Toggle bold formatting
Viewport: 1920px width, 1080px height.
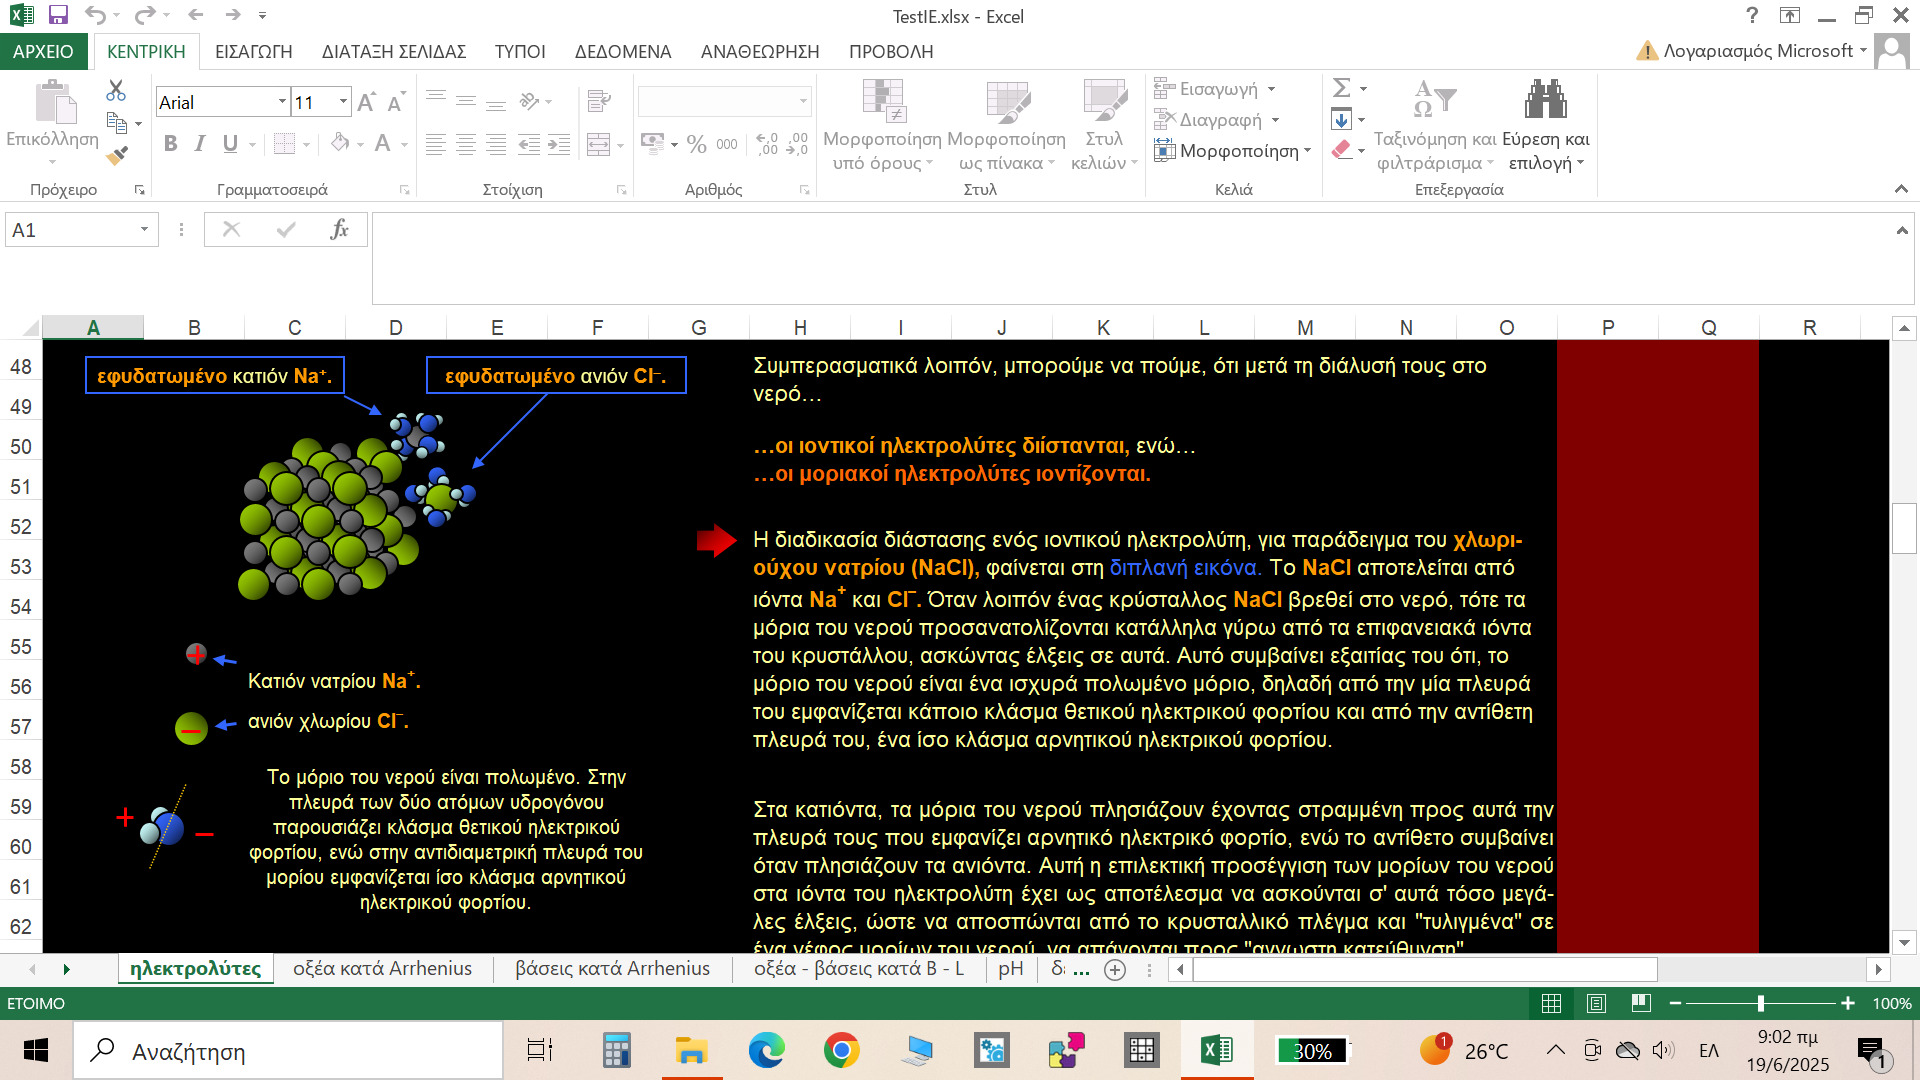click(171, 144)
